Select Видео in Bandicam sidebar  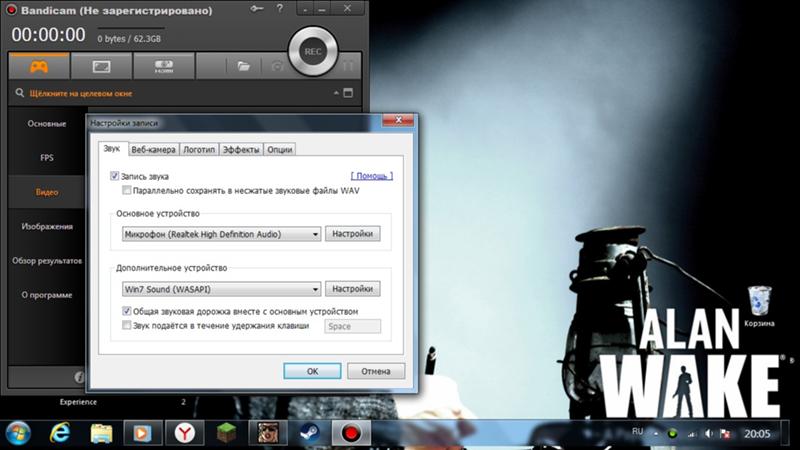(x=46, y=192)
